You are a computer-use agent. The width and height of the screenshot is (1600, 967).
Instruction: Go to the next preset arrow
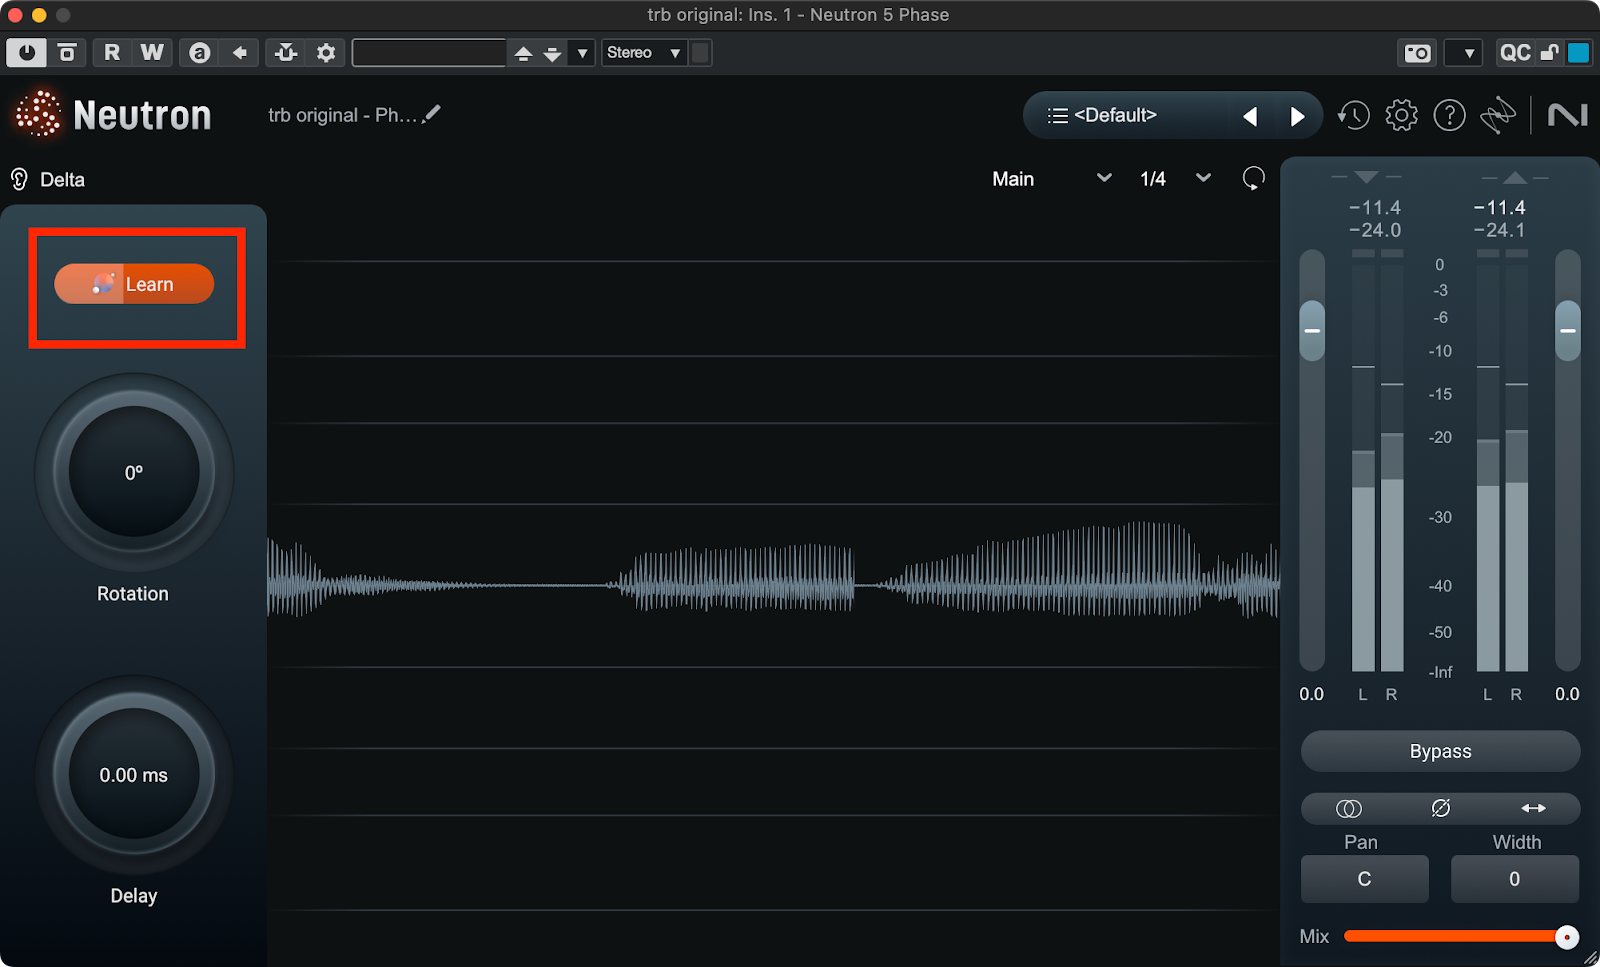(1297, 117)
